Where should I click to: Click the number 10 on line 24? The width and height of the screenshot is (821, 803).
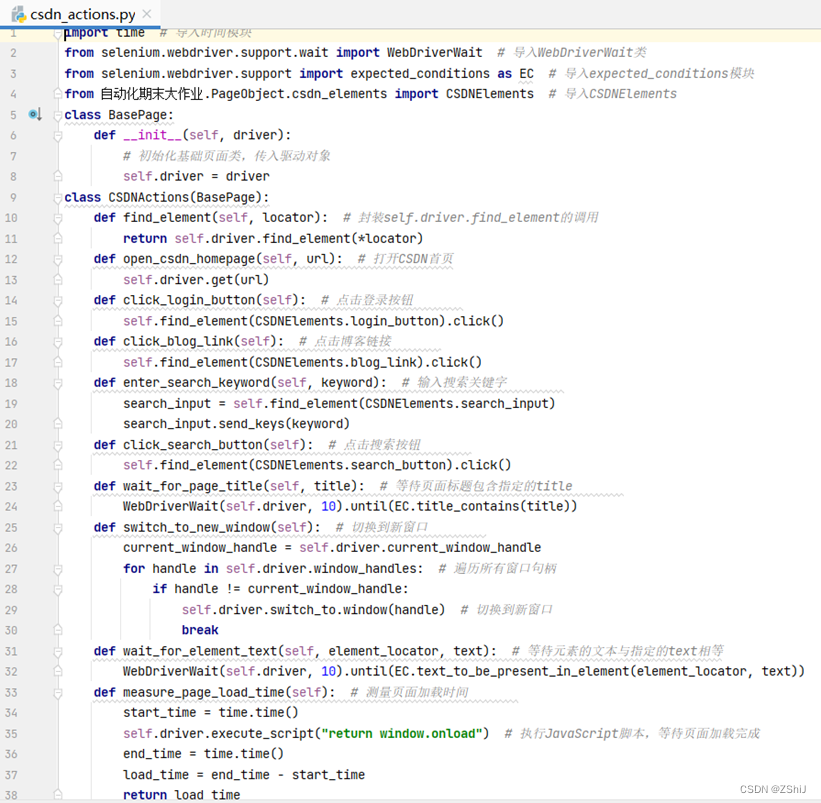(x=328, y=507)
